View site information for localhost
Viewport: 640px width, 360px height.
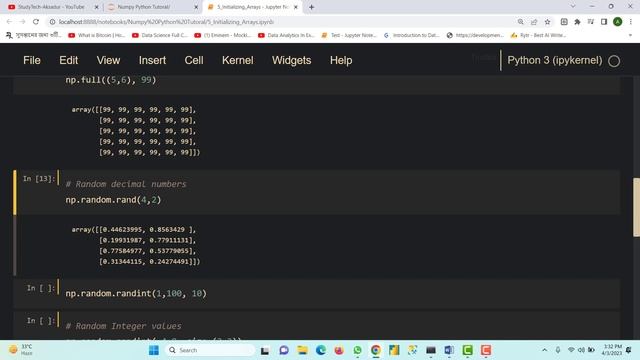pos(52,22)
